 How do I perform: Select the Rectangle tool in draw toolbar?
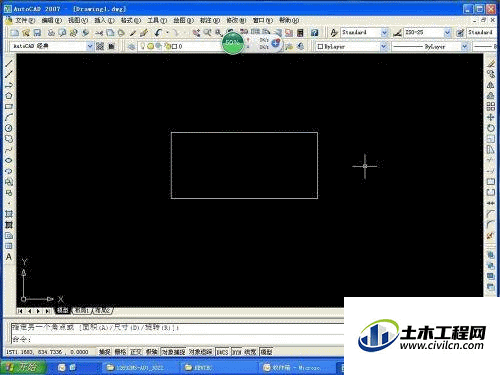pyautogui.click(x=9, y=107)
